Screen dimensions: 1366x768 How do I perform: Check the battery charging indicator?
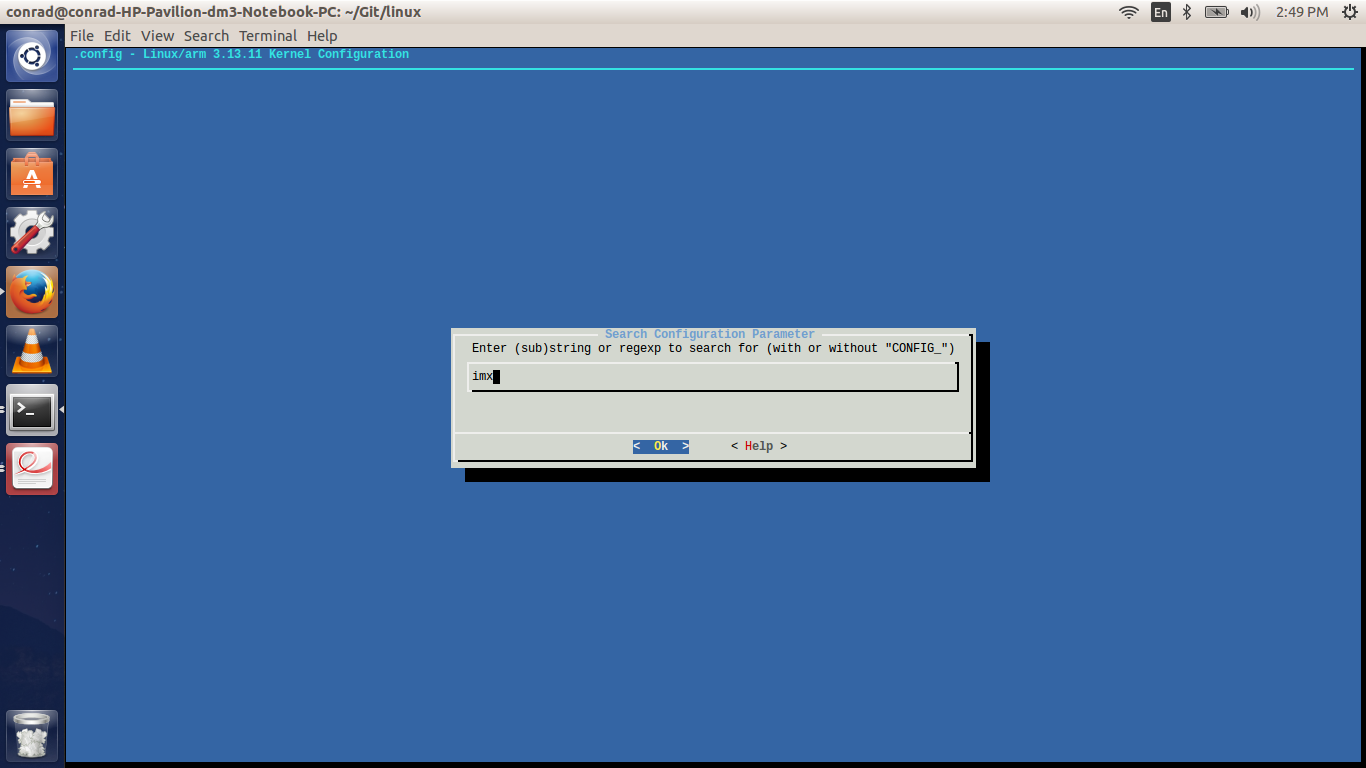pyautogui.click(x=1216, y=12)
